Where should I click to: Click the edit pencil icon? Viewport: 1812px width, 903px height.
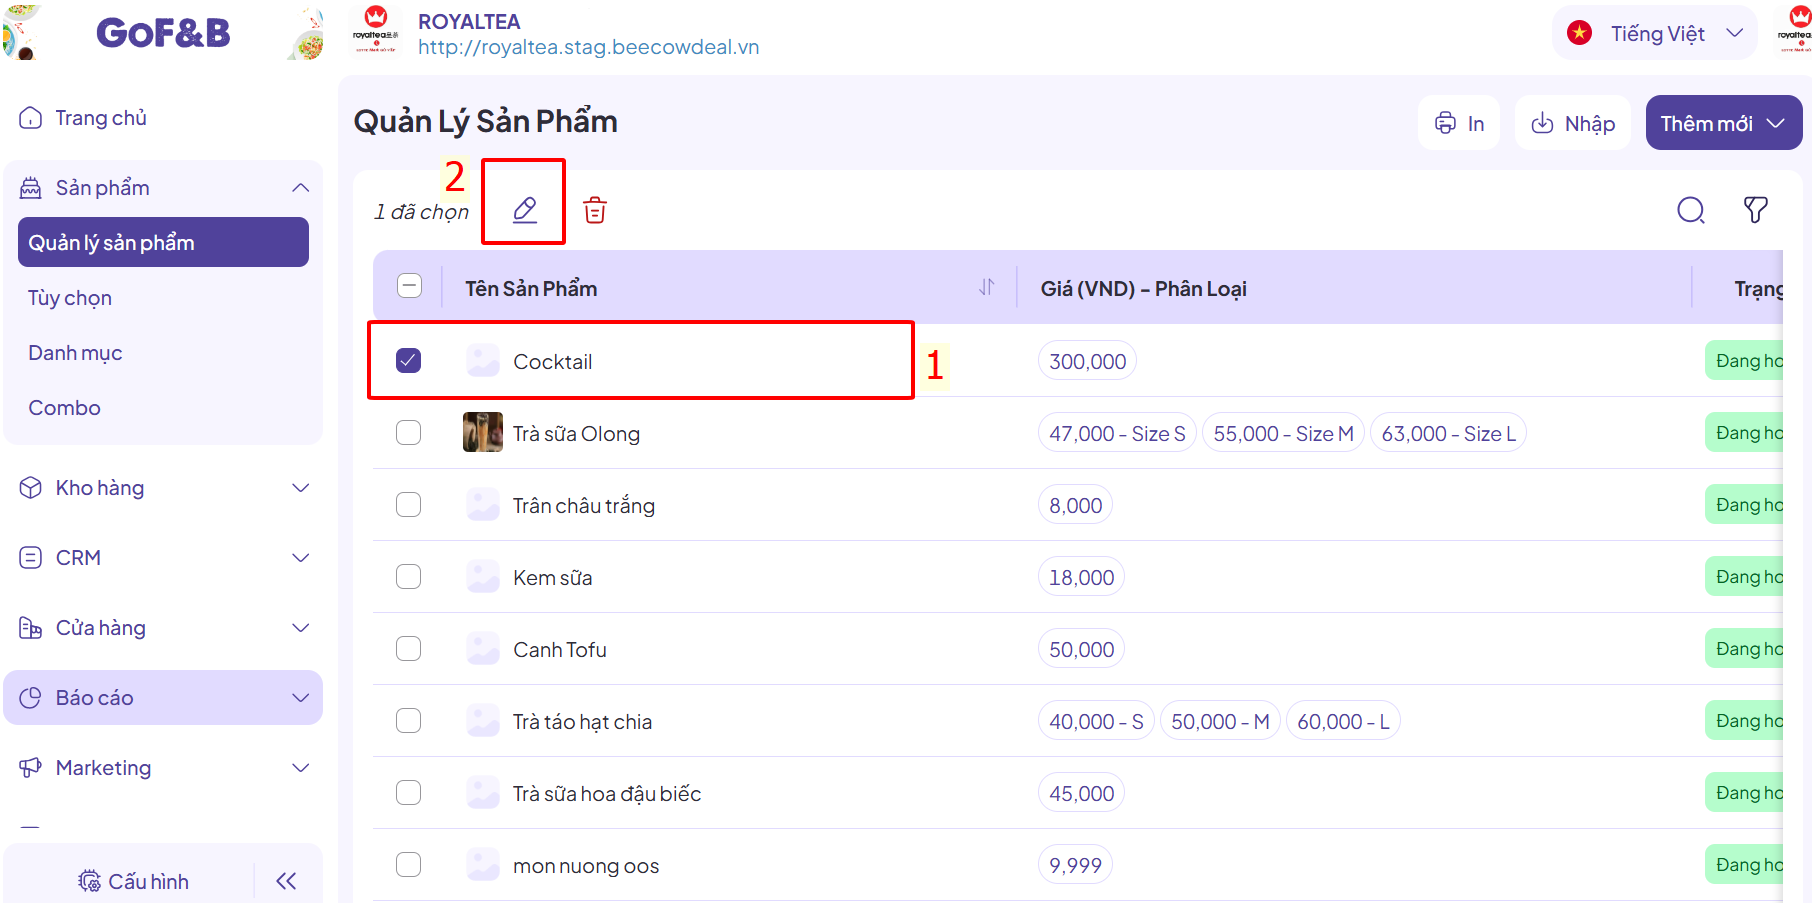[x=525, y=210]
